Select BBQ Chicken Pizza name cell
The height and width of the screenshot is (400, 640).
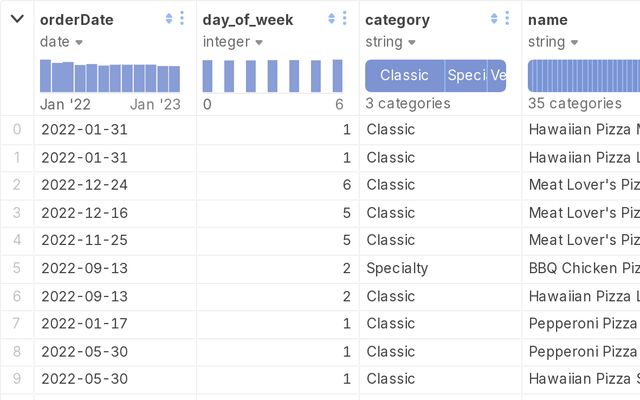(x=584, y=268)
